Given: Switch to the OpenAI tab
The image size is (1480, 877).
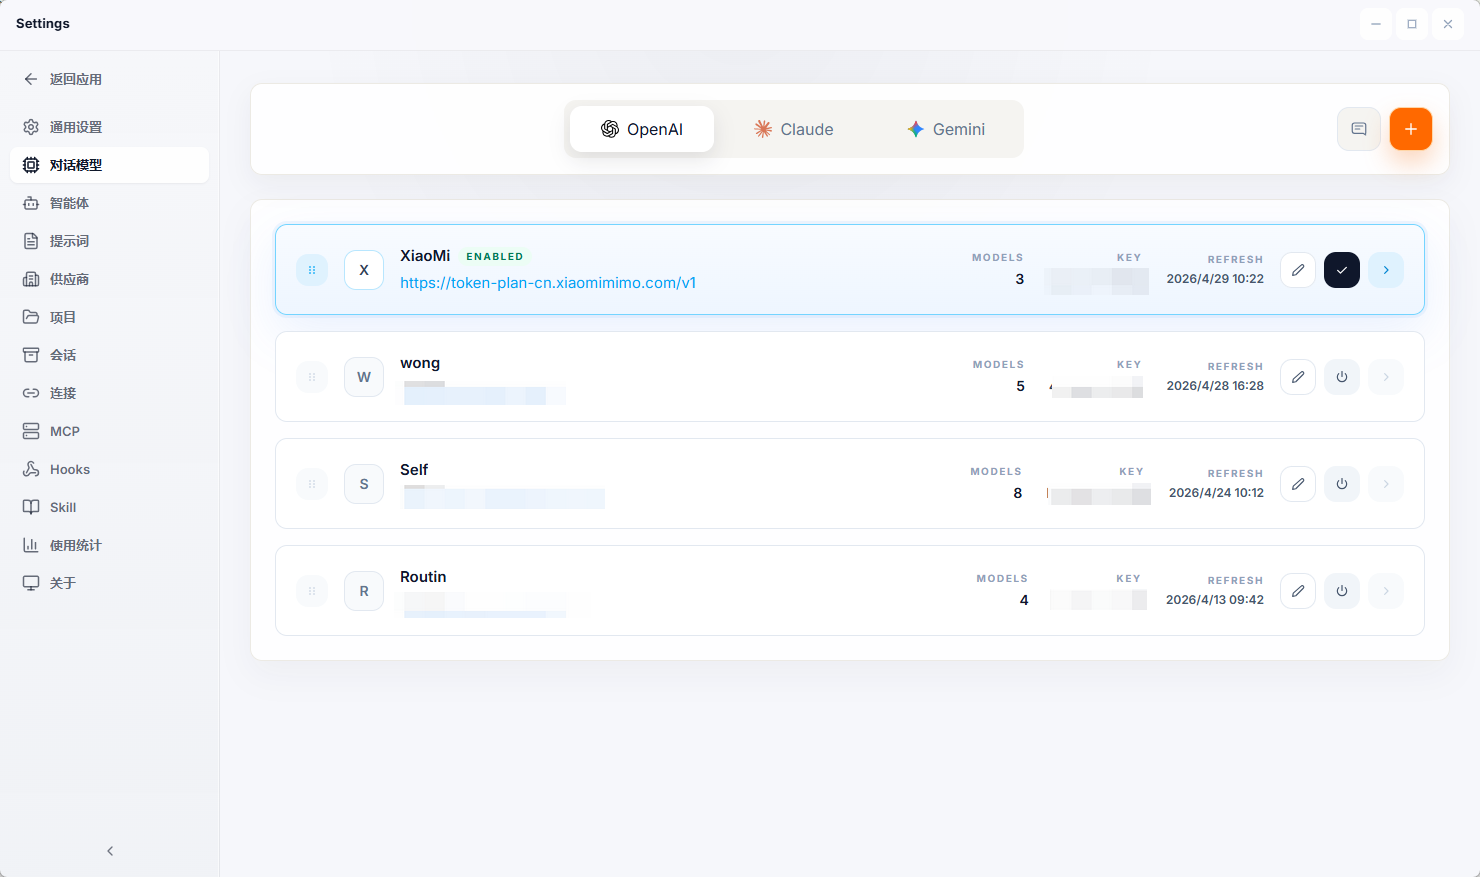Looking at the screenshot, I should 642,129.
